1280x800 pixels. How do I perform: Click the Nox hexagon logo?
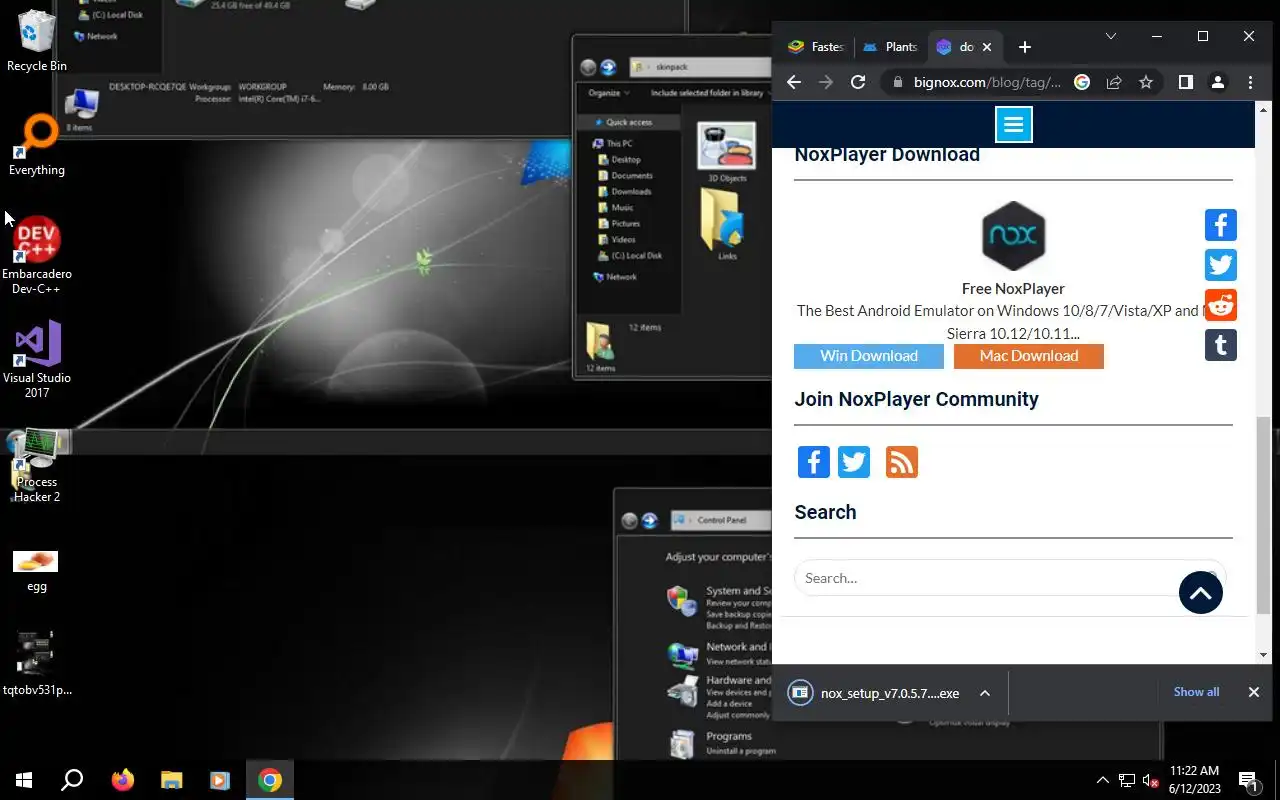pyautogui.click(x=1013, y=236)
